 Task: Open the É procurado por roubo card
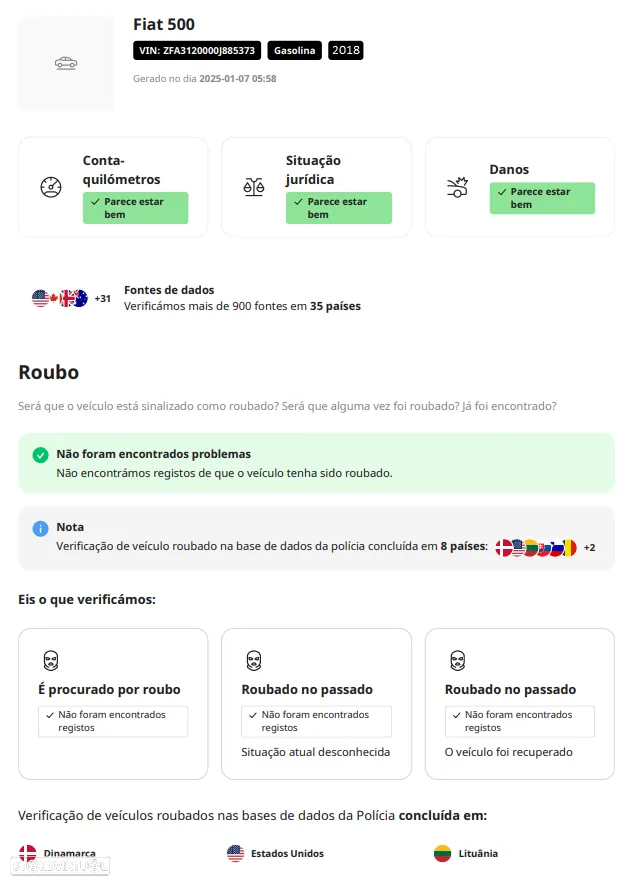coord(113,704)
